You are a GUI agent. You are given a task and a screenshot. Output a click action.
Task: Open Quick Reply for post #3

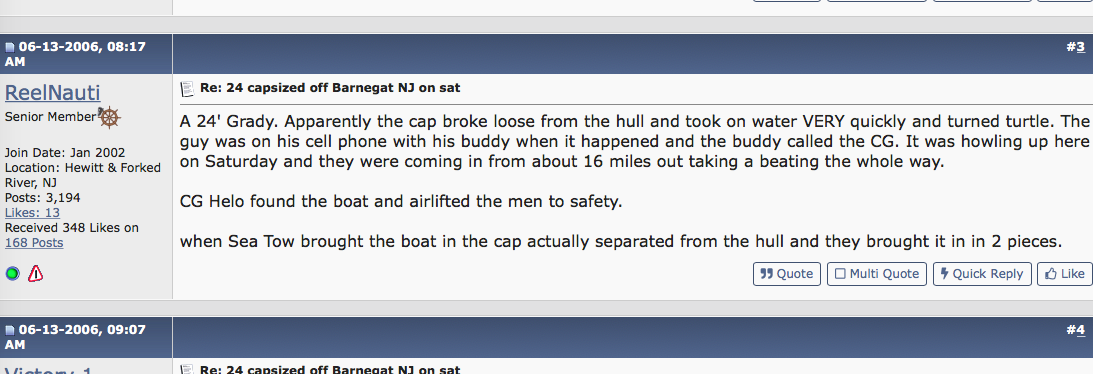coord(981,274)
